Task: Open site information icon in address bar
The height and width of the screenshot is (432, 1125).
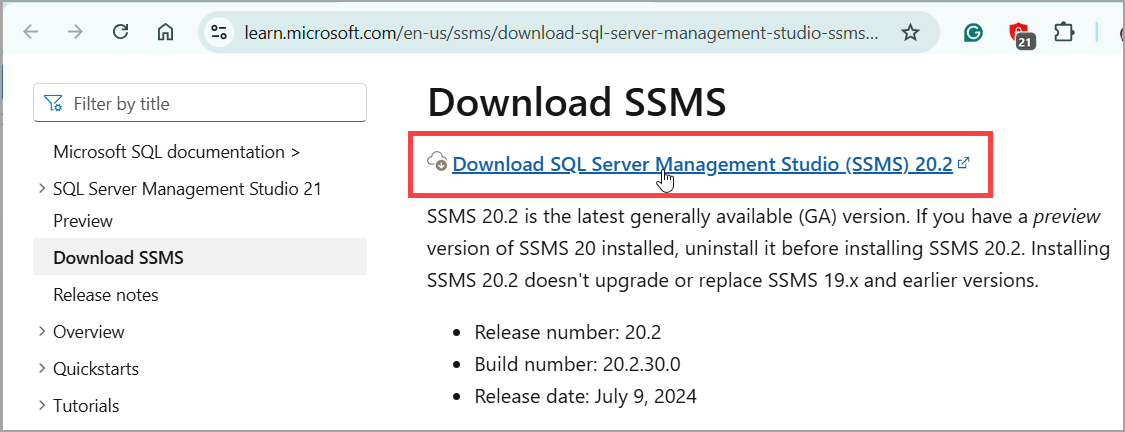Action: tap(219, 32)
